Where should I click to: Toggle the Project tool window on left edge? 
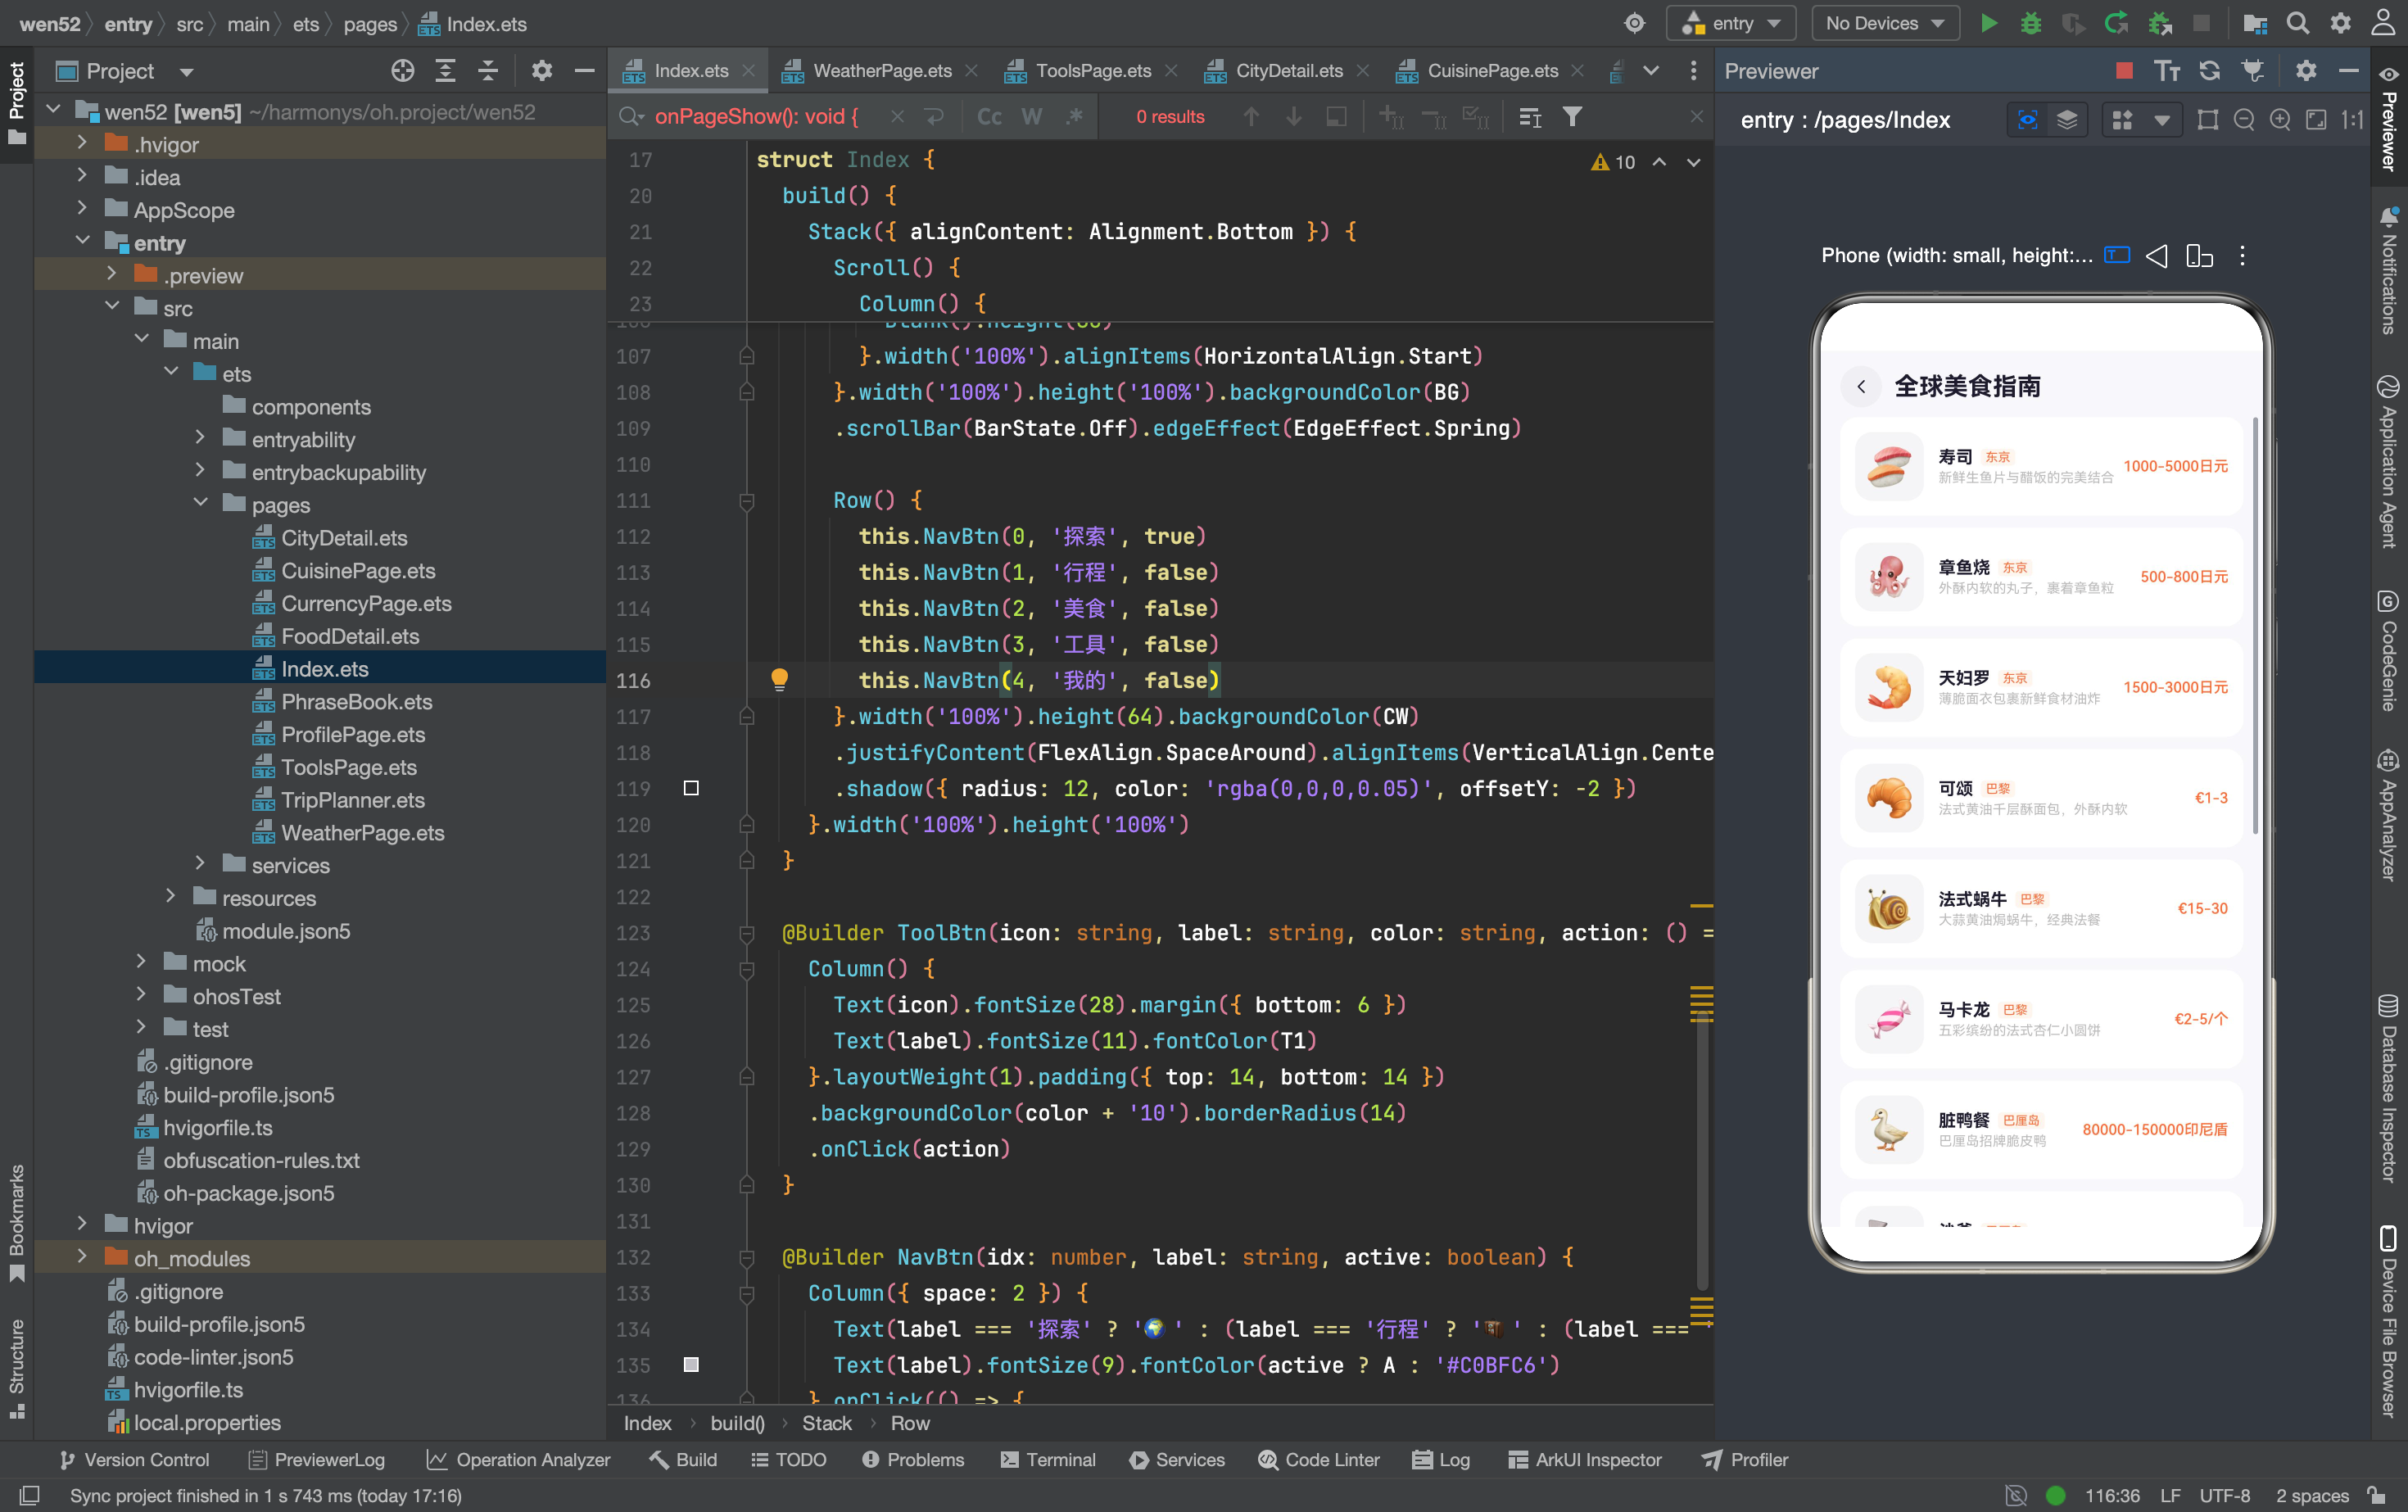17,103
